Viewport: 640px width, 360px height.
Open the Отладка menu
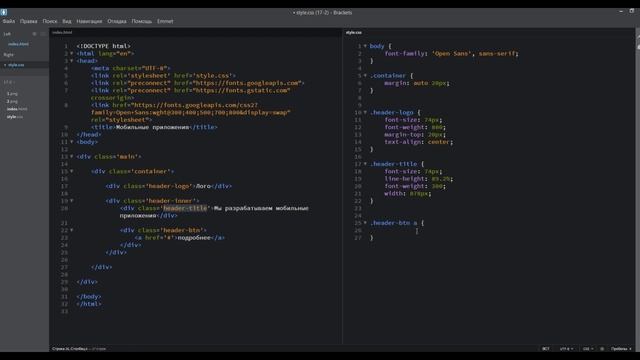tap(117, 21)
